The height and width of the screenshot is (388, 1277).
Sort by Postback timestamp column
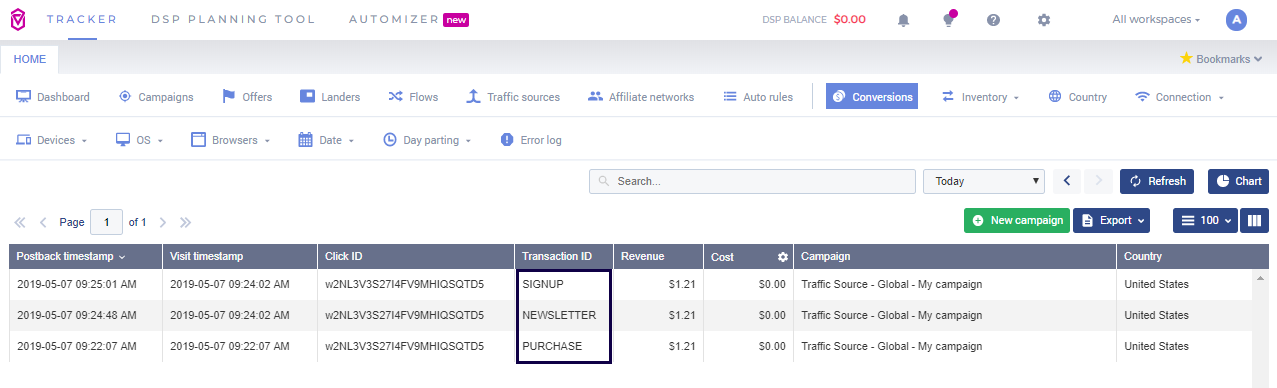click(85, 257)
